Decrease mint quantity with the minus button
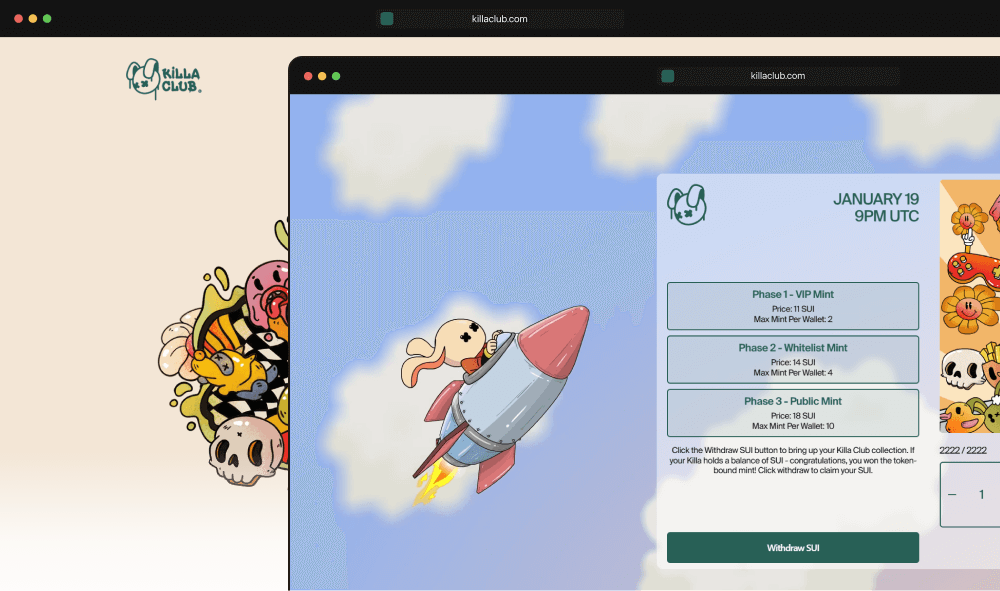This screenshot has height=591, width=1000. click(x=952, y=494)
